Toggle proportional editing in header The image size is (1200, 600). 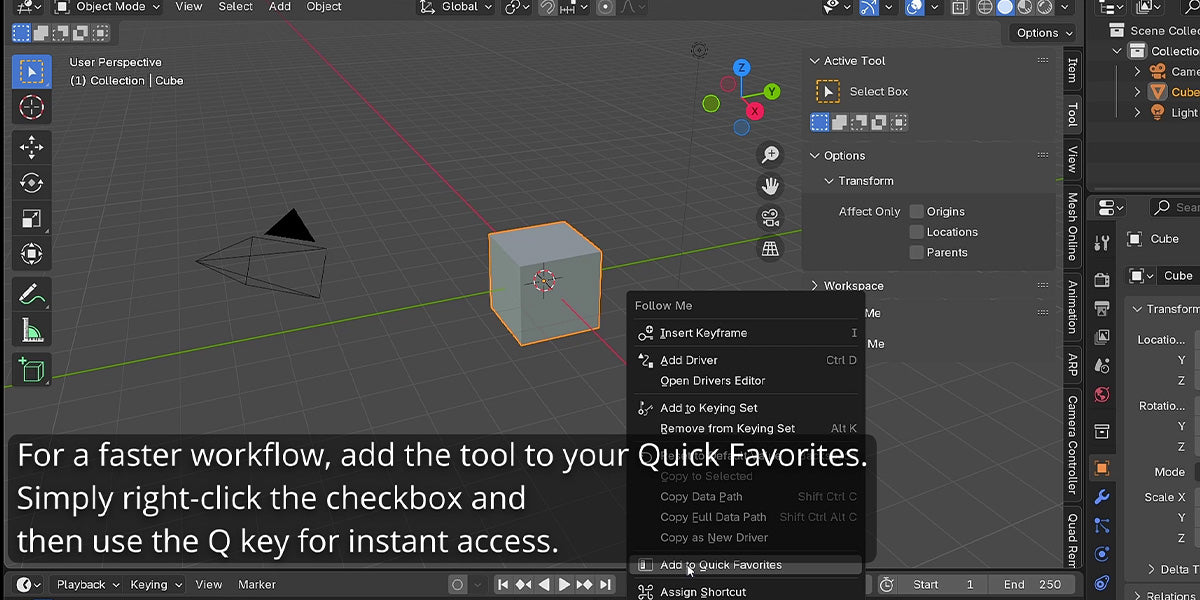[606, 7]
